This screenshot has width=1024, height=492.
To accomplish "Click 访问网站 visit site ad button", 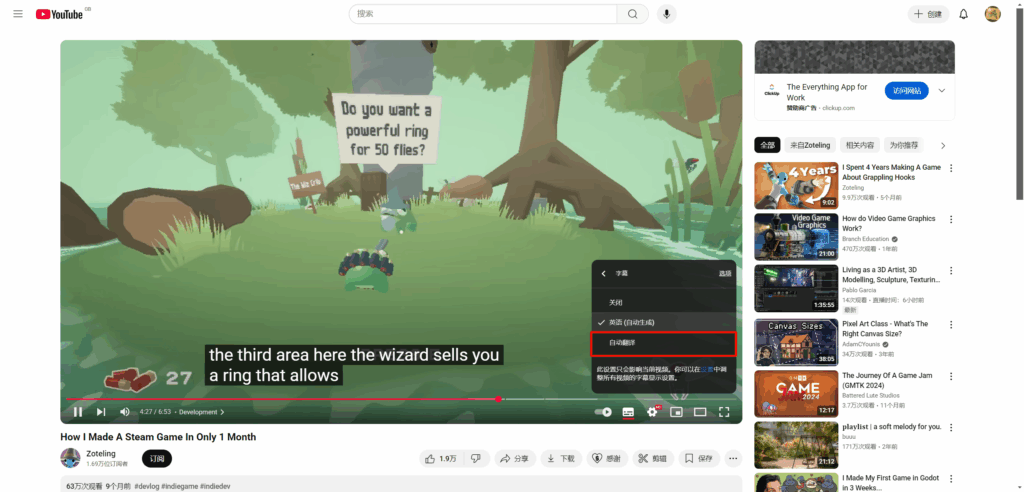I will click(x=906, y=91).
